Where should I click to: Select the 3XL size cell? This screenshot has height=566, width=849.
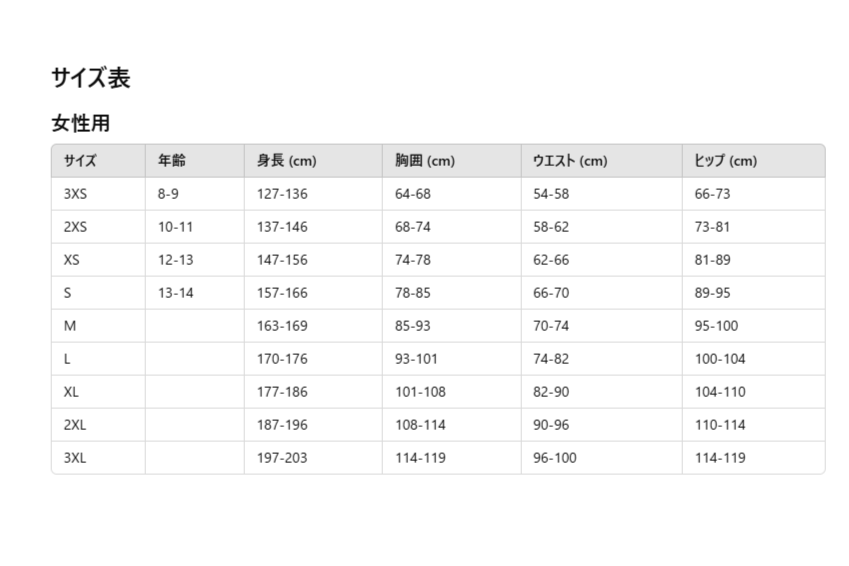75,458
